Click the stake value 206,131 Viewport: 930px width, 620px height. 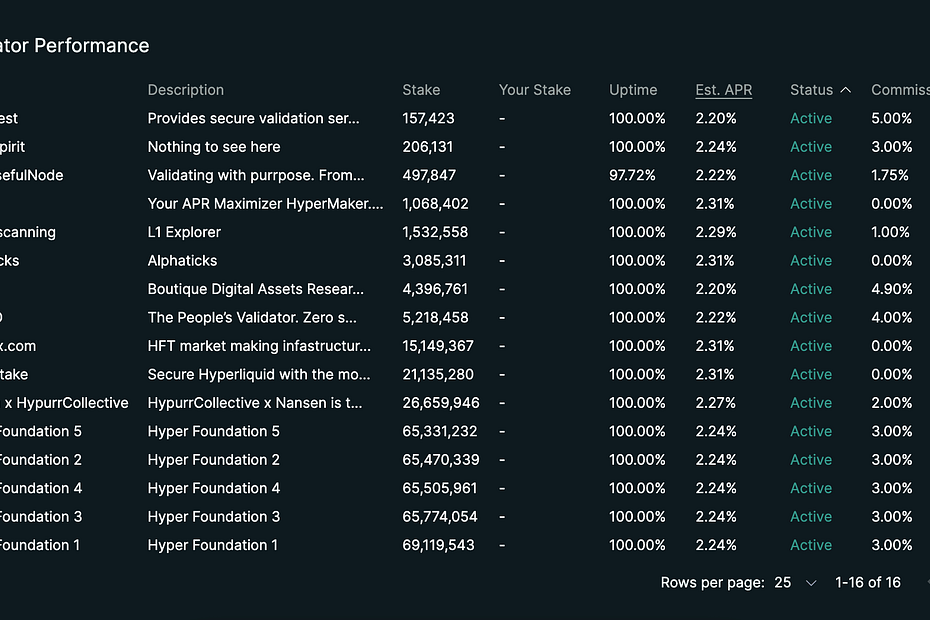(428, 147)
